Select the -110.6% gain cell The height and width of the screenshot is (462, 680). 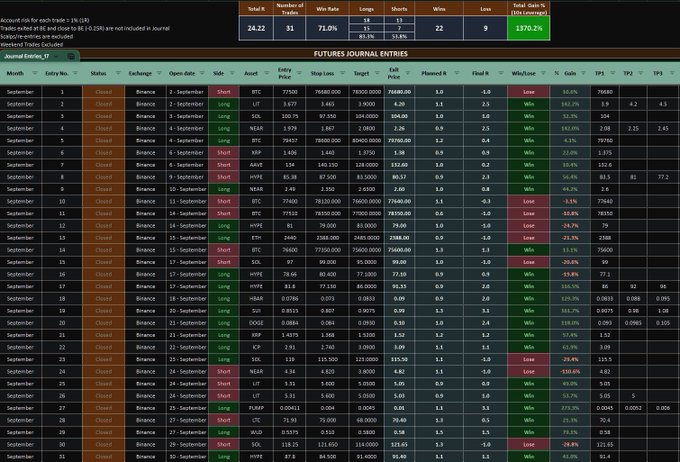click(x=570, y=371)
